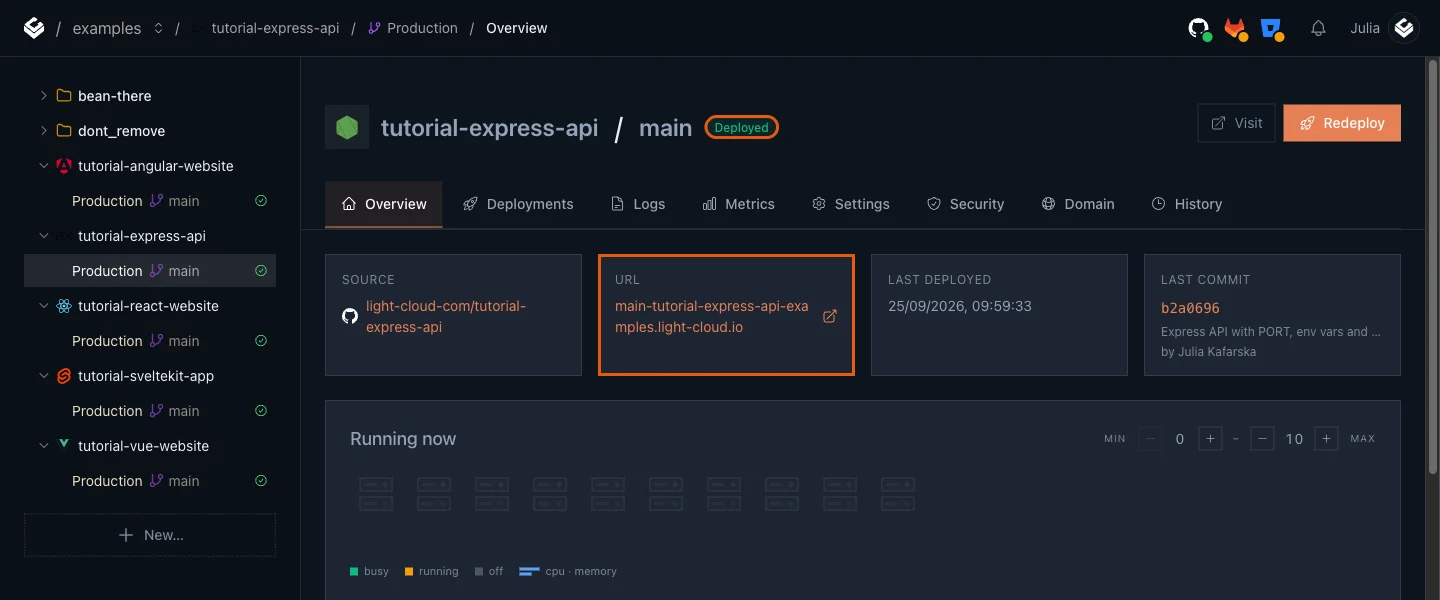
Task: Collapse the tutorial-vue-website tree node
Action: 43,446
